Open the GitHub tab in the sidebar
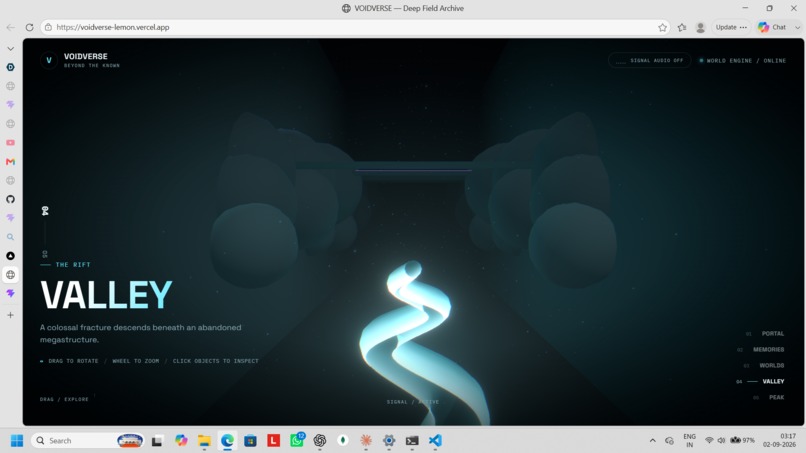Viewport: 806px width, 453px height. tap(10, 199)
